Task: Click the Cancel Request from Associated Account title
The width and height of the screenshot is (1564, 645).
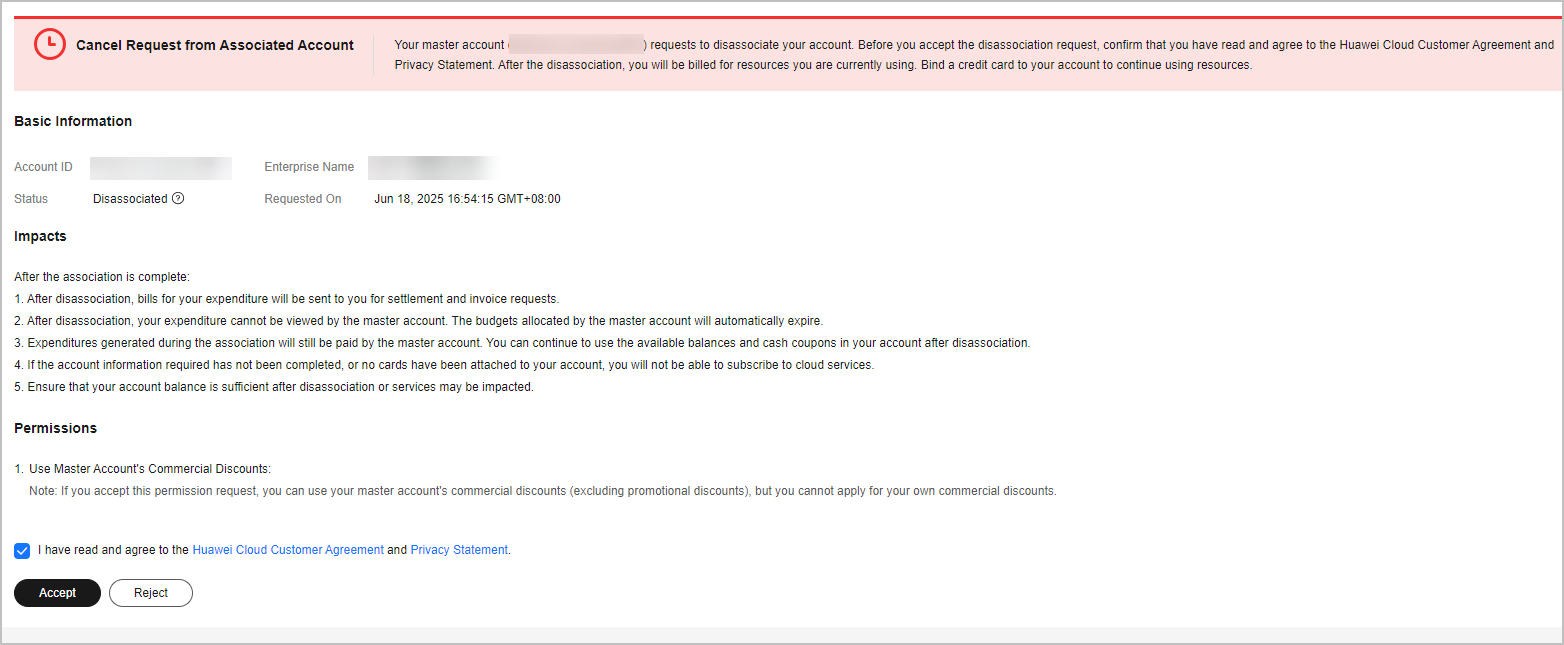Action: [215, 45]
